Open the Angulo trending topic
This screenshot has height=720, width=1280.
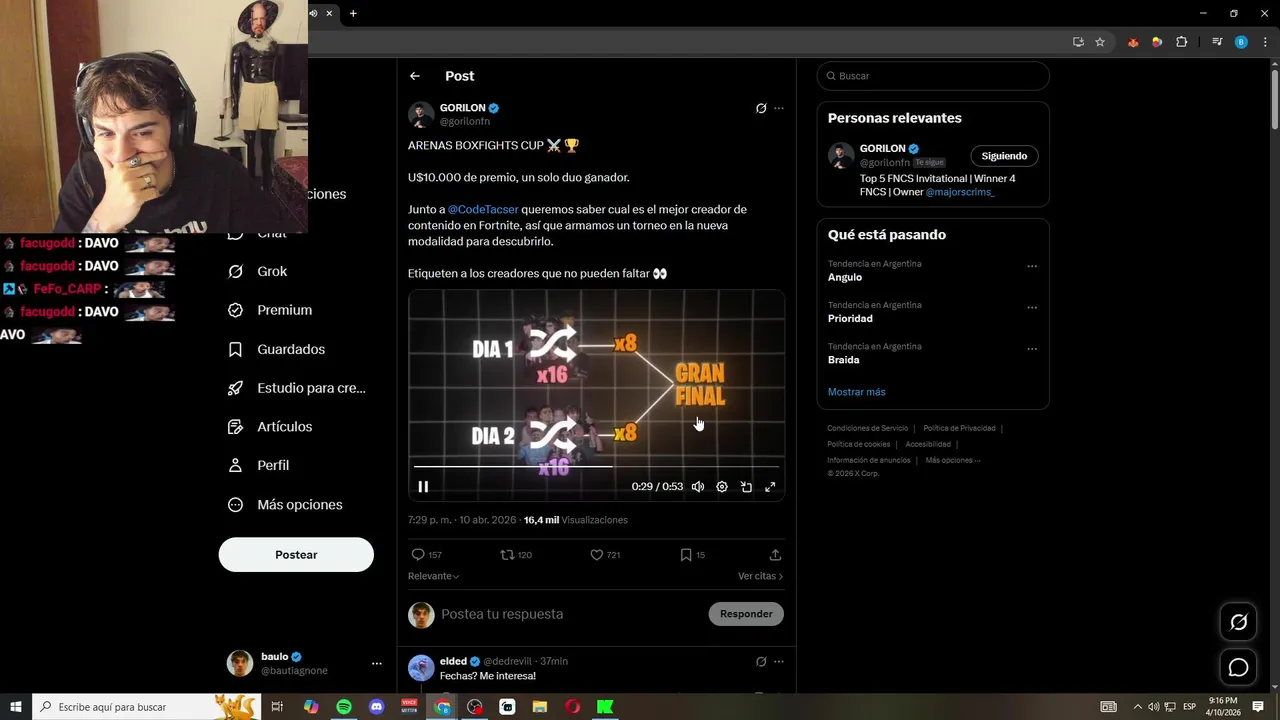[845, 277]
